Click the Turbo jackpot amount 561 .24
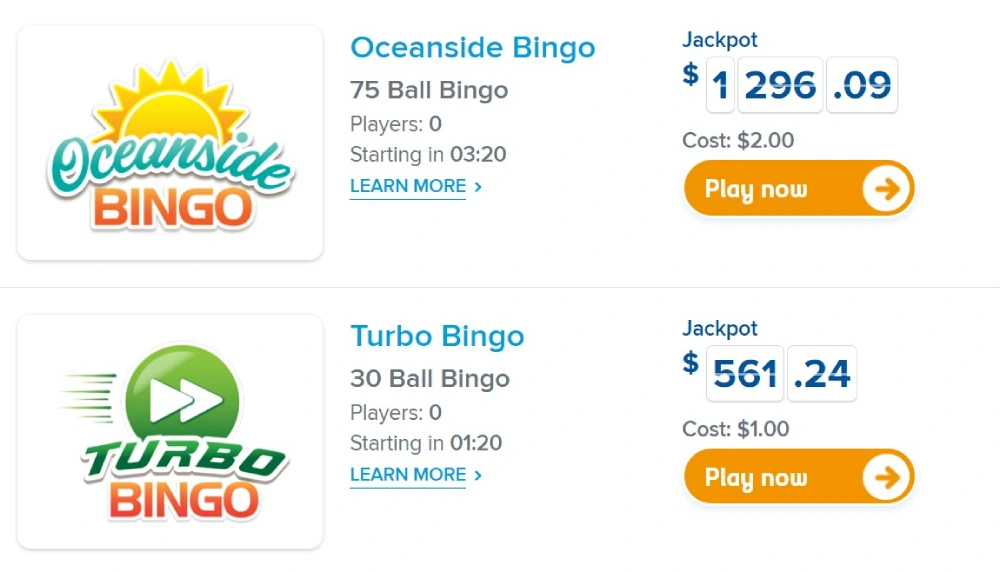The image size is (1000, 572). tap(781, 374)
